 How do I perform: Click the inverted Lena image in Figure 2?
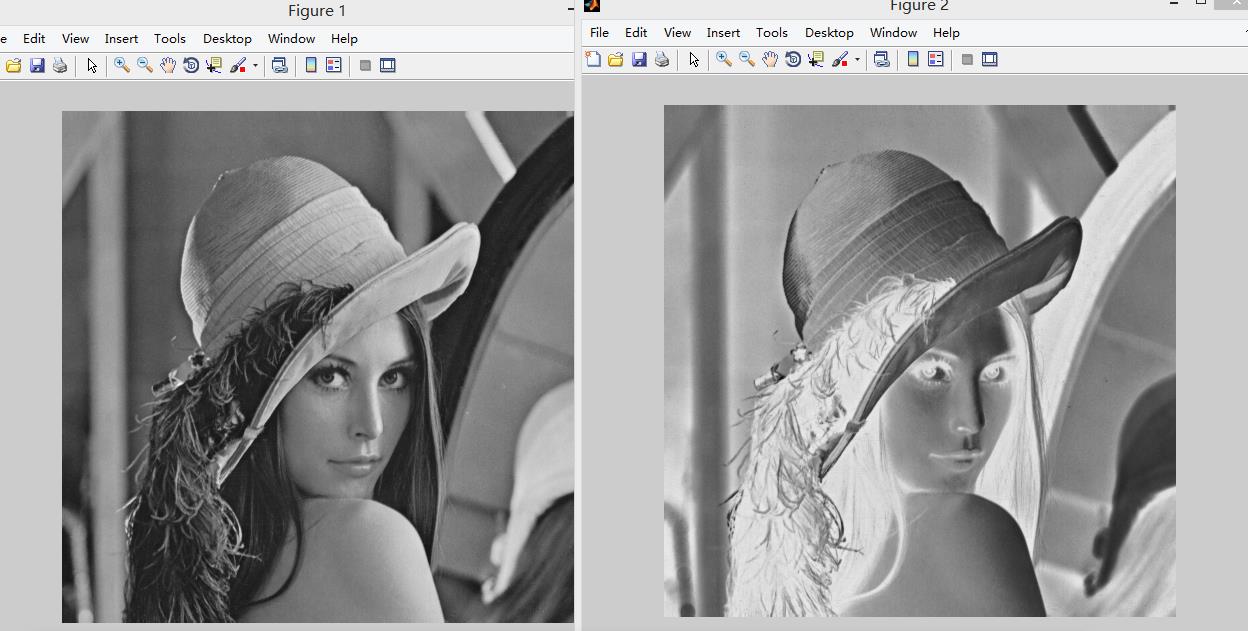coord(920,361)
